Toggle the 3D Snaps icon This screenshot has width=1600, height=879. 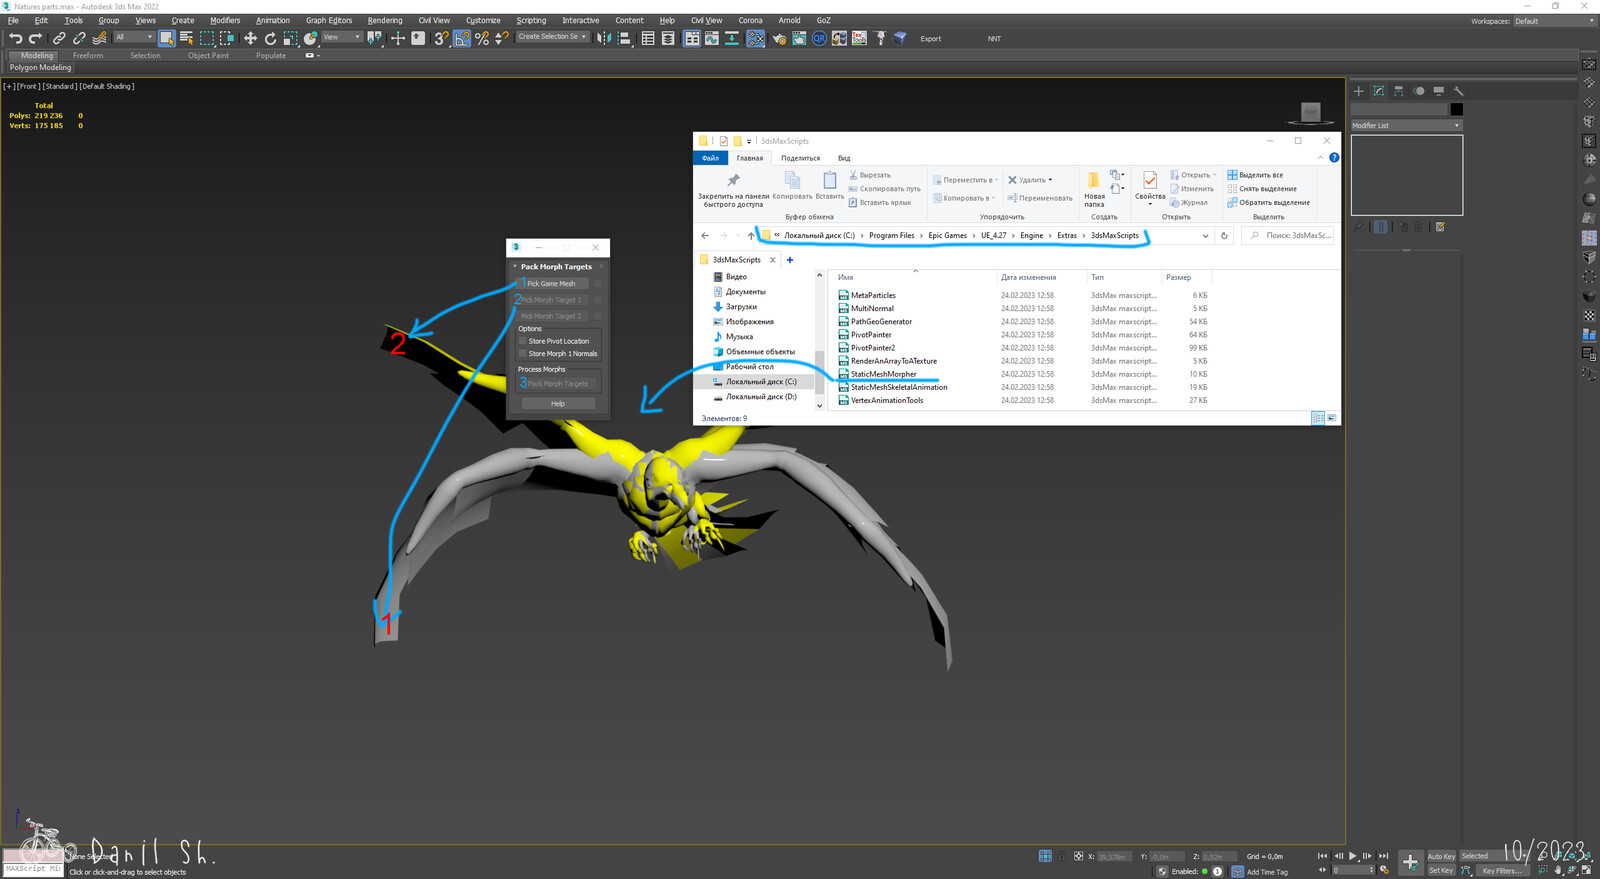point(441,38)
